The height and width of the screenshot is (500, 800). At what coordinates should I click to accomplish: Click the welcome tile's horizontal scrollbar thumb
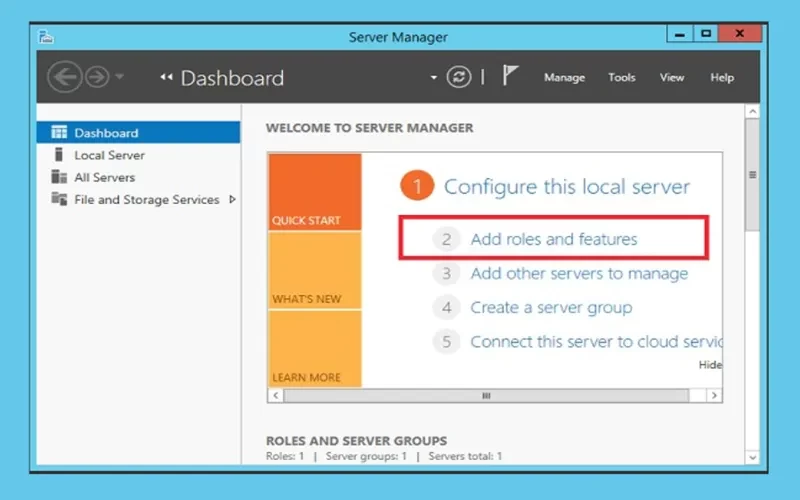(486, 395)
